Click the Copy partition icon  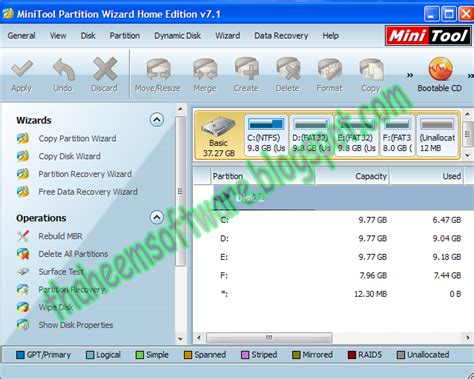pyautogui.click(x=371, y=69)
